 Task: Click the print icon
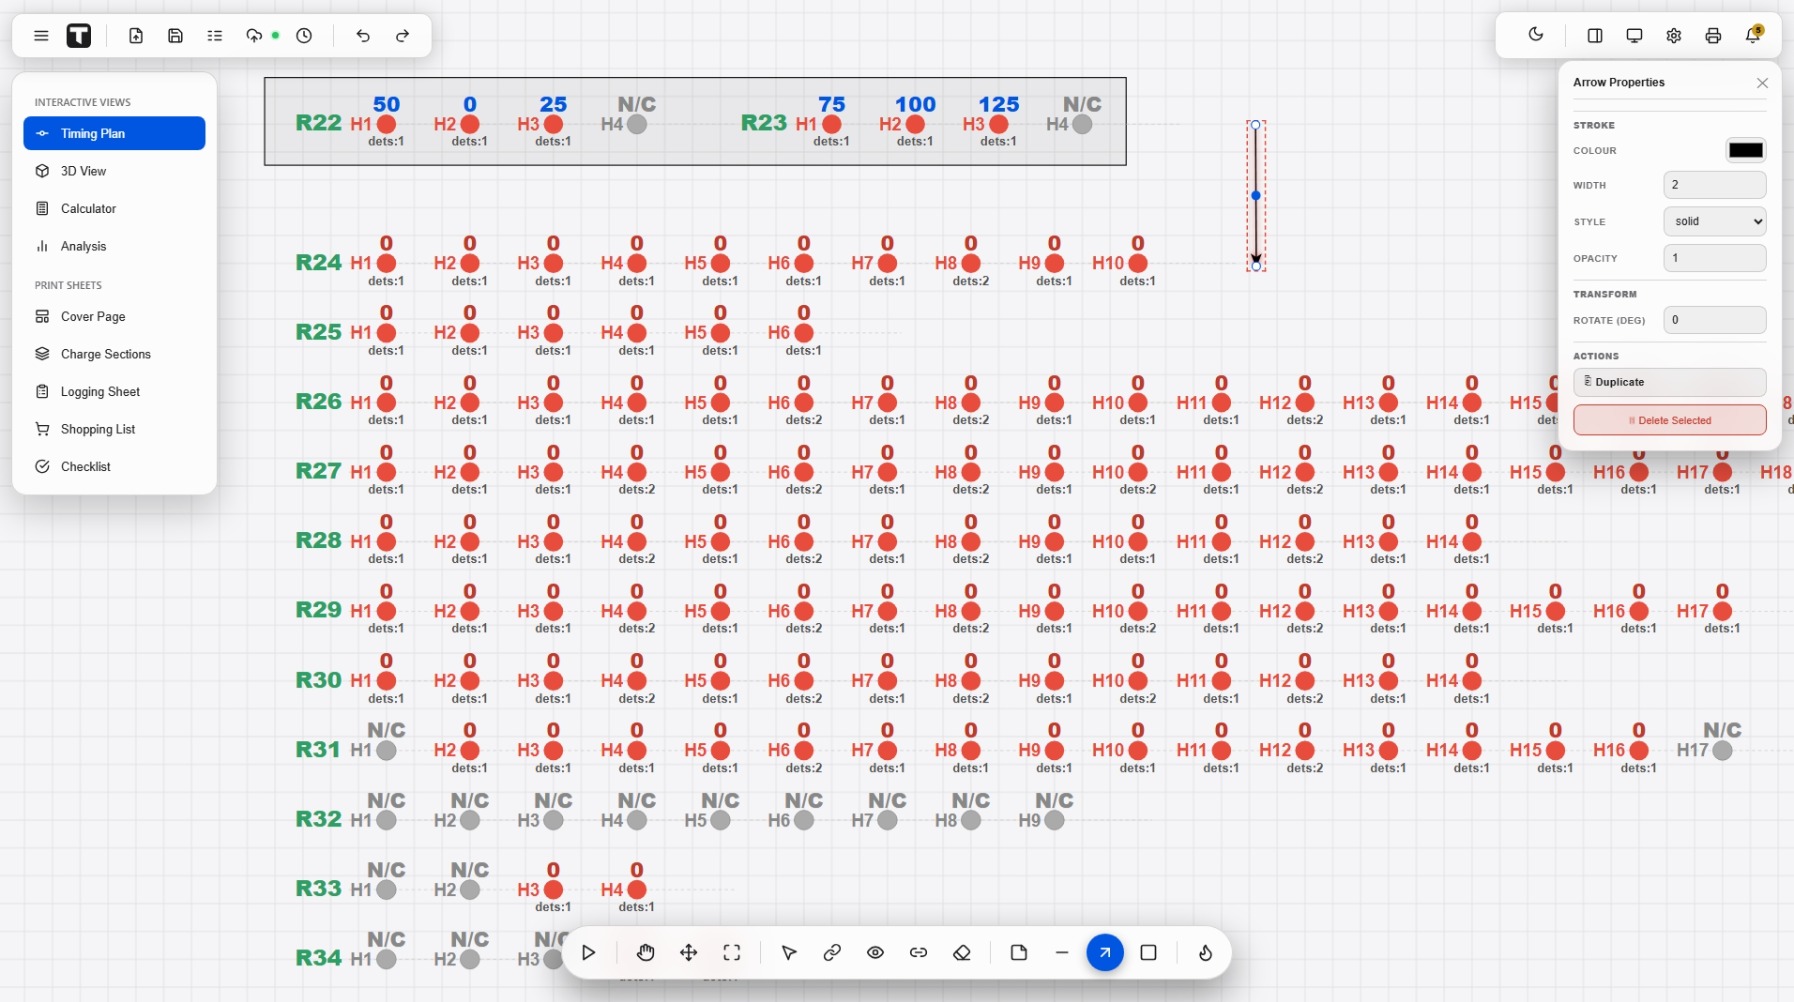pyautogui.click(x=1713, y=36)
